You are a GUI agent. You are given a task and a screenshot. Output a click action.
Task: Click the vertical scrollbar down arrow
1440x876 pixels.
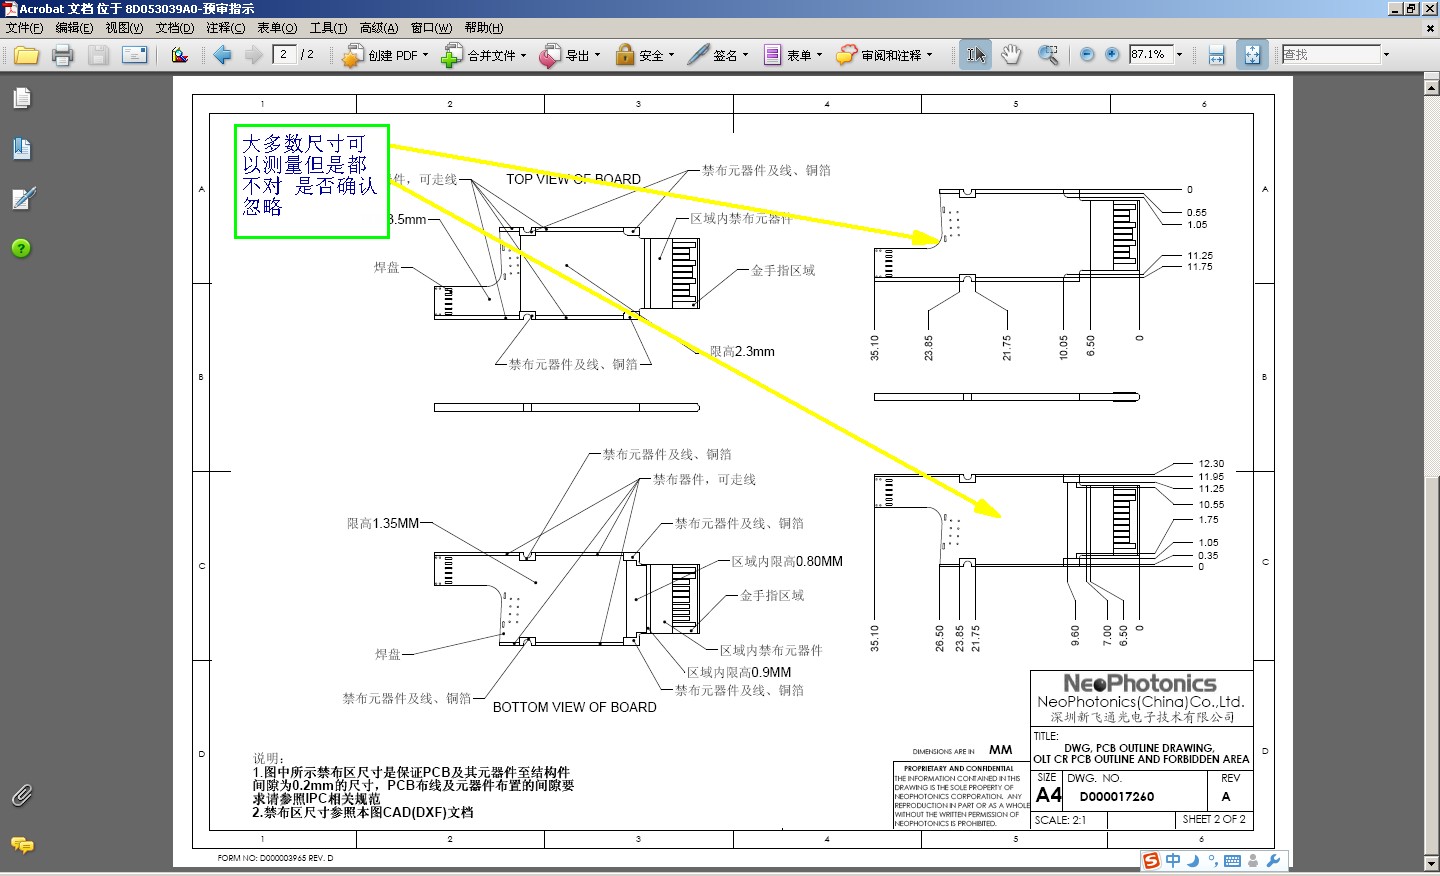point(1431,864)
